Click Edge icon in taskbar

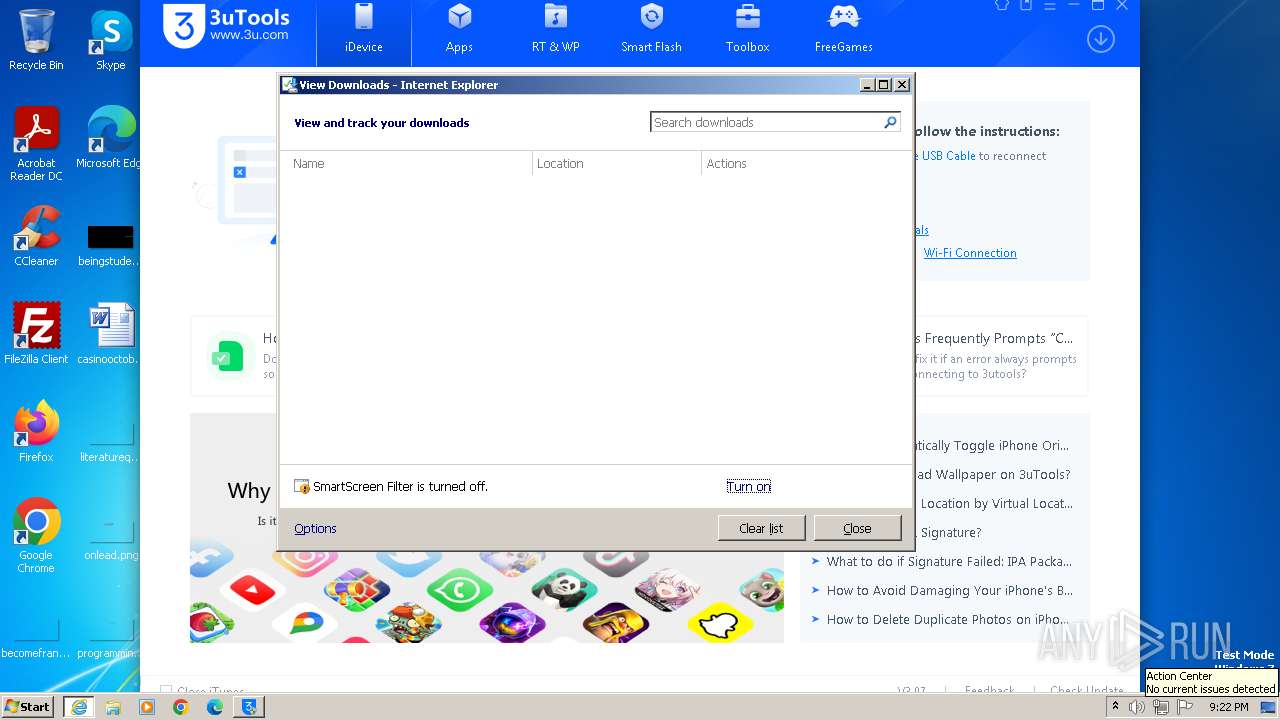215,707
